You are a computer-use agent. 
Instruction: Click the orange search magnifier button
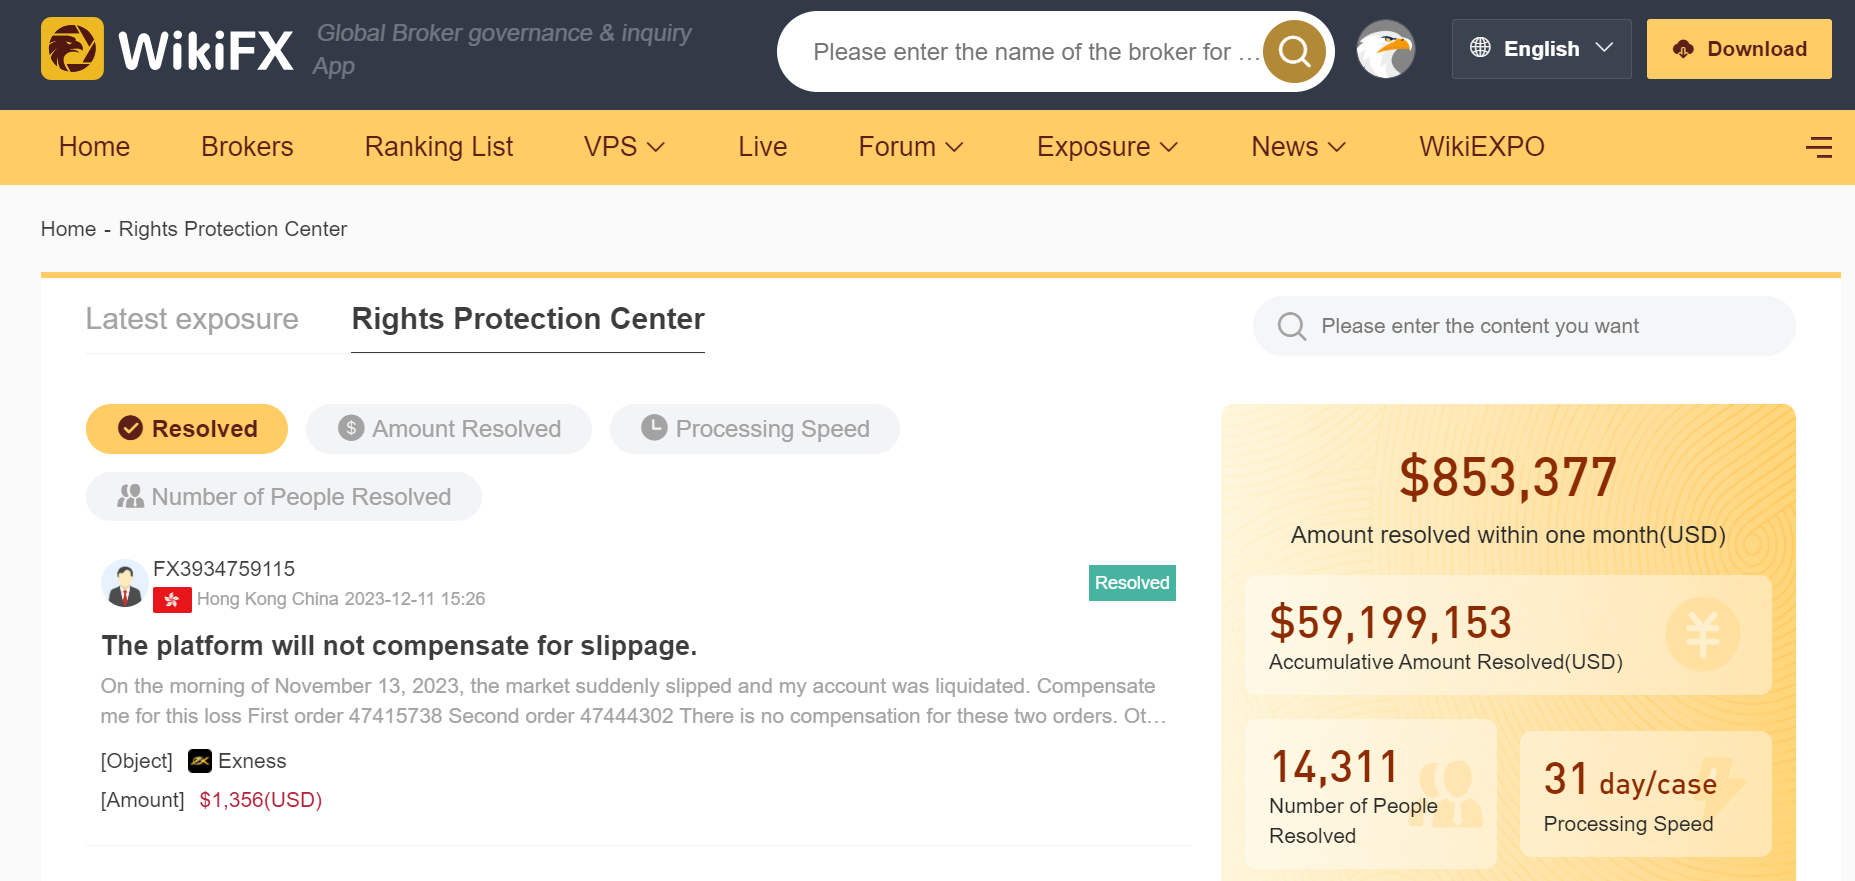point(1294,51)
